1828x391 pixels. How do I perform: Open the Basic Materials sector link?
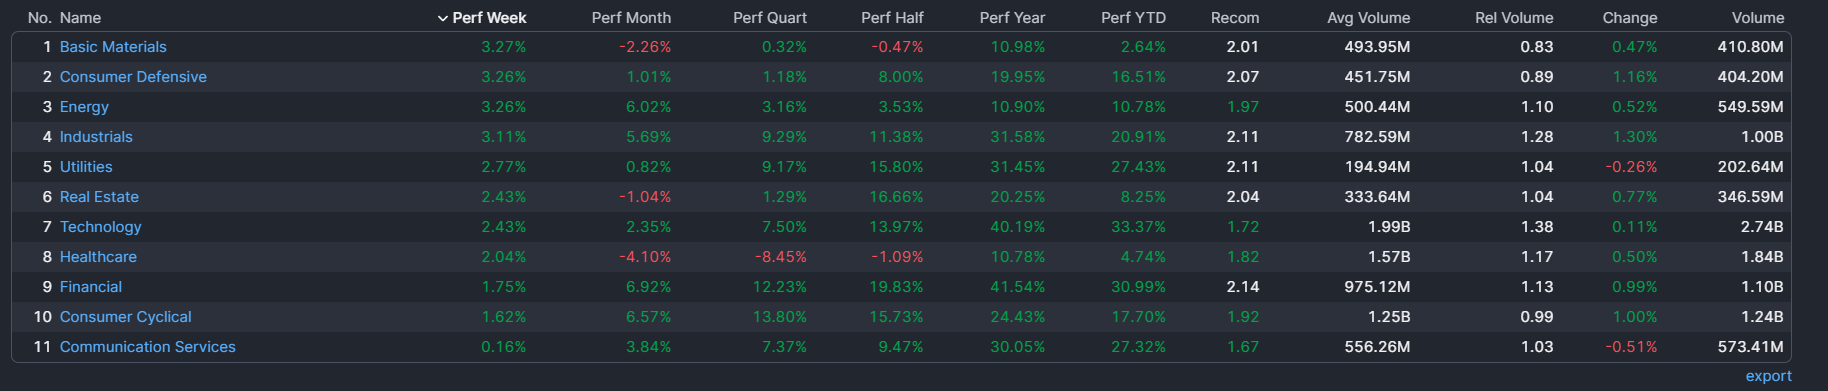(113, 47)
